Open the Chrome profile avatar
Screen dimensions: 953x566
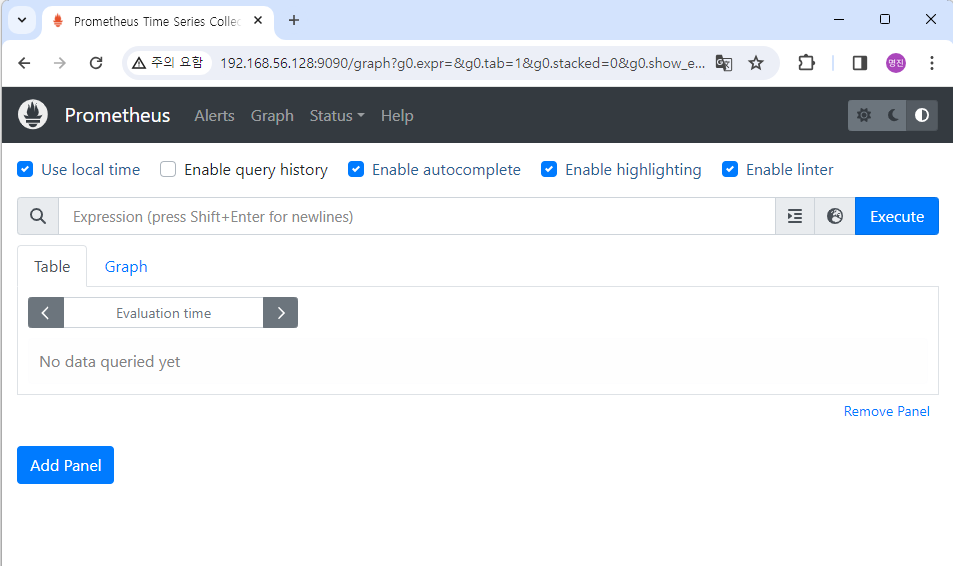click(x=896, y=63)
